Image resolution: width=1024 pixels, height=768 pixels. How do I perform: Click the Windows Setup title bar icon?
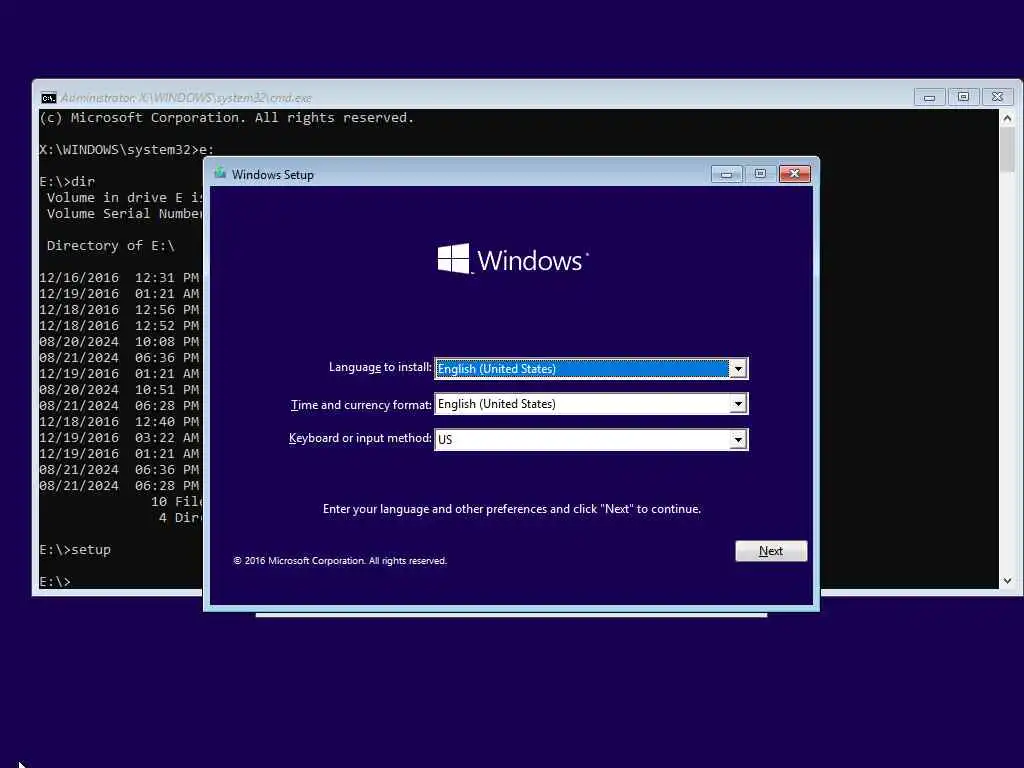[x=220, y=174]
